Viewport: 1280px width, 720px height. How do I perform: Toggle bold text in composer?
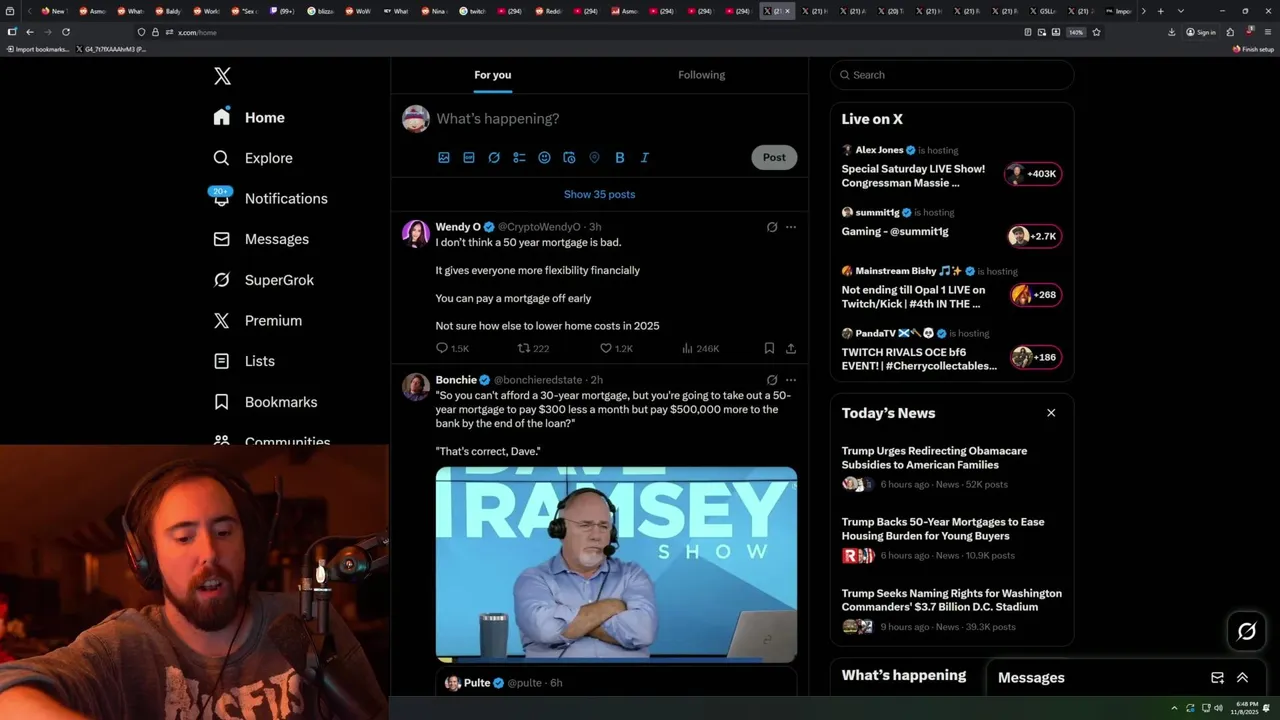point(620,158)
